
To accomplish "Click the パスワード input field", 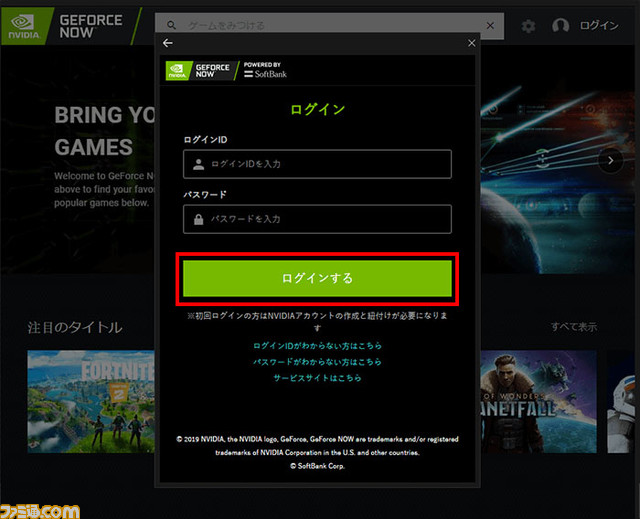I will pyautogui.click(x=317, y=219).
